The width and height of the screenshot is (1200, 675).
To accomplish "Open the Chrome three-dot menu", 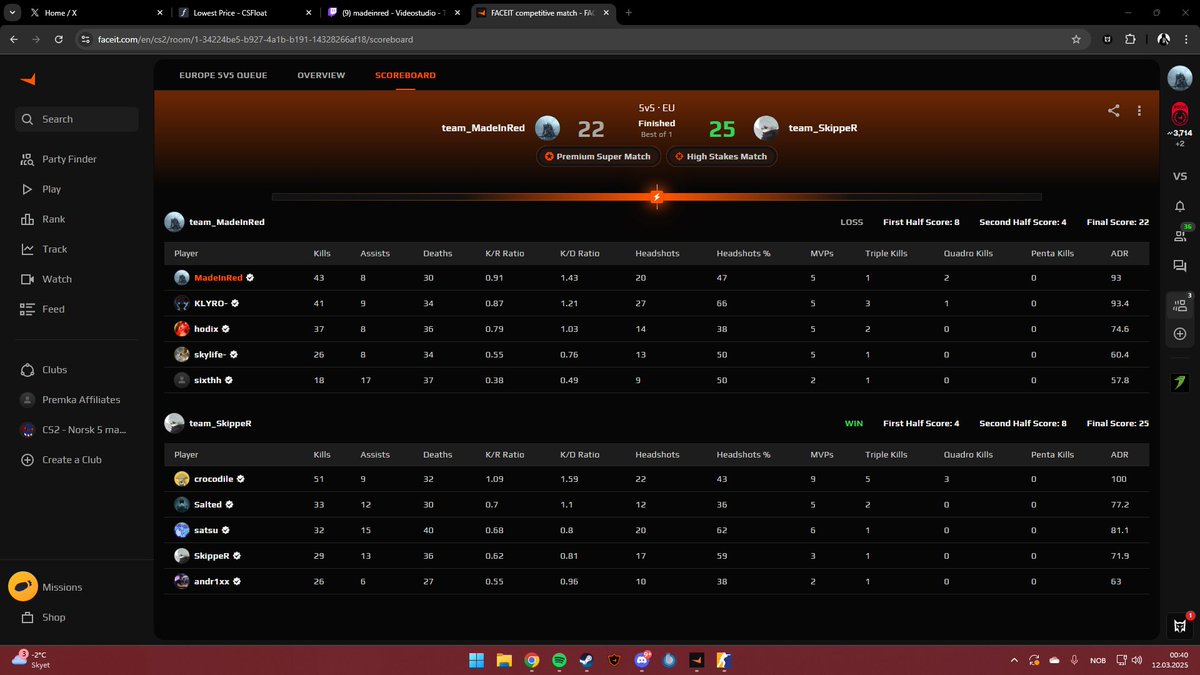I will (1188, 39).
